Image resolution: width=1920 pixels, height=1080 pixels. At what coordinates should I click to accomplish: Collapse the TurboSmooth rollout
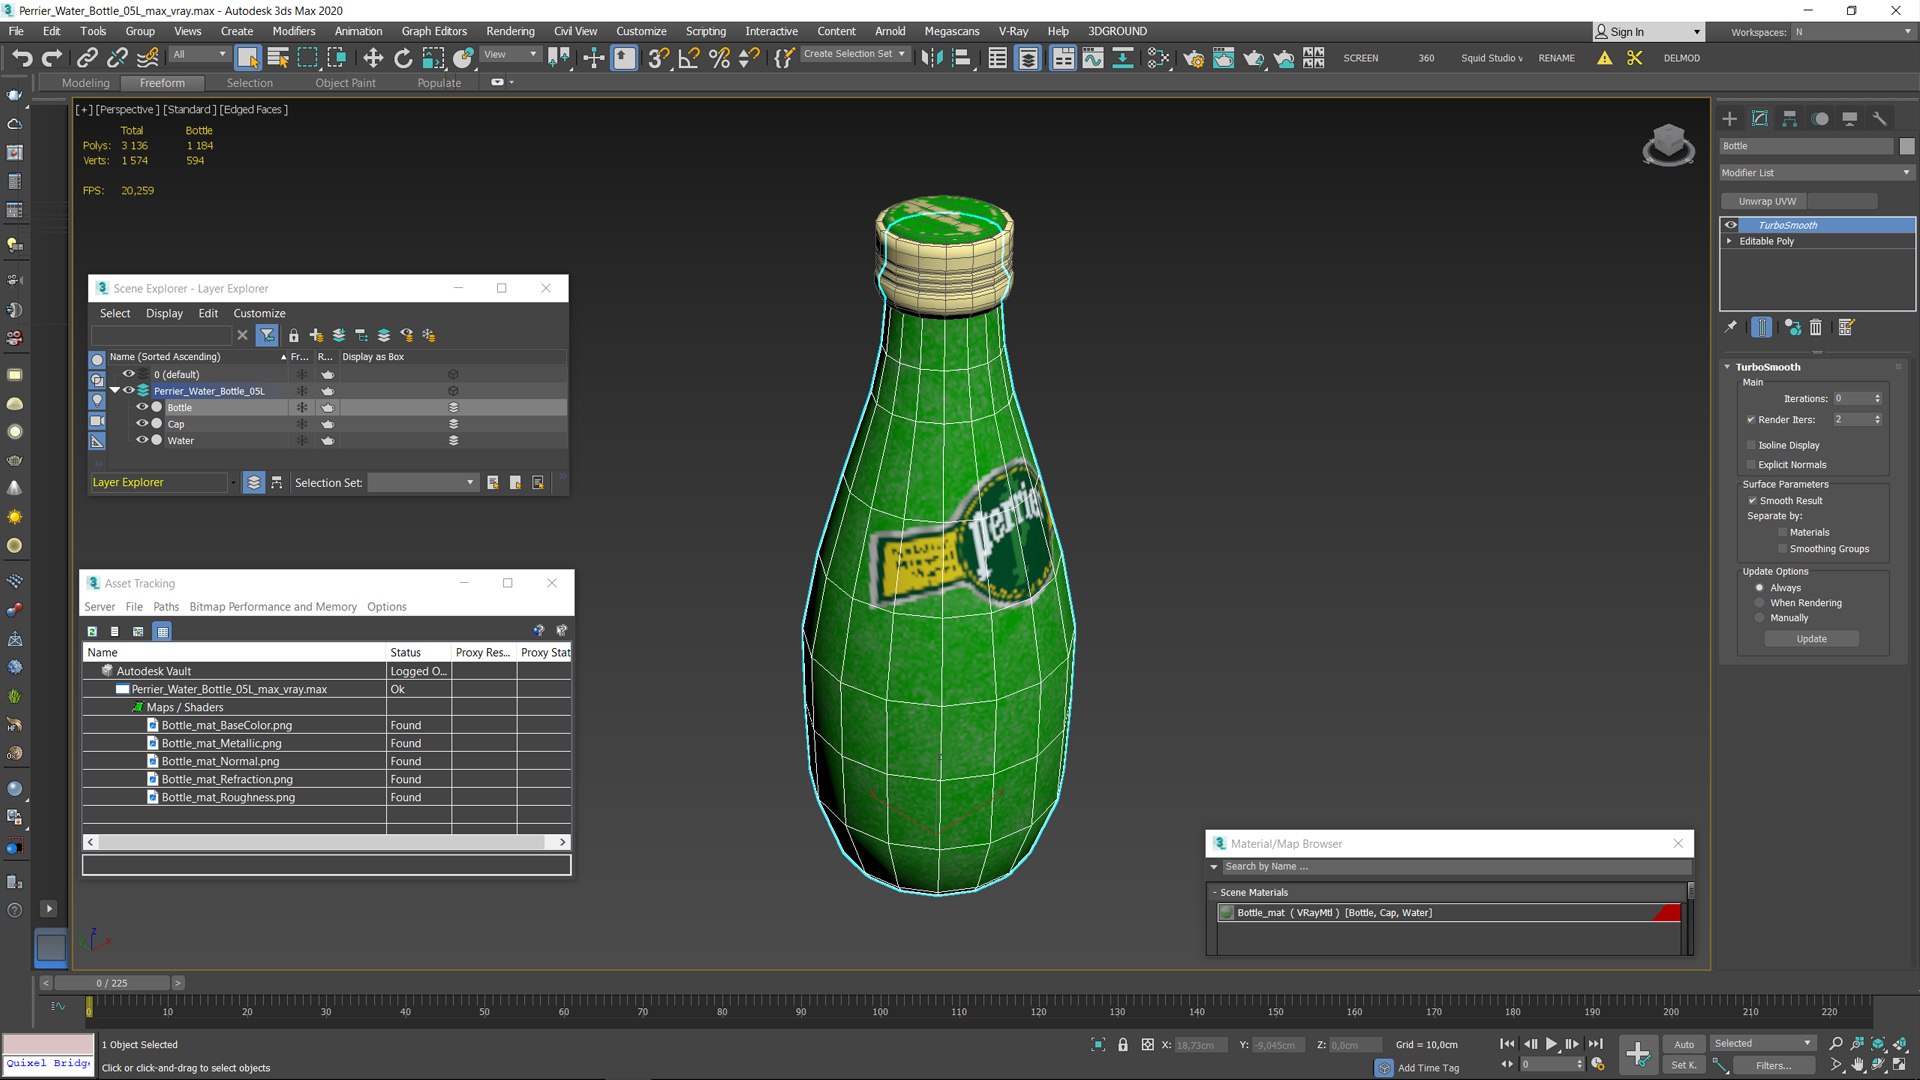(x=1727, y=367)
